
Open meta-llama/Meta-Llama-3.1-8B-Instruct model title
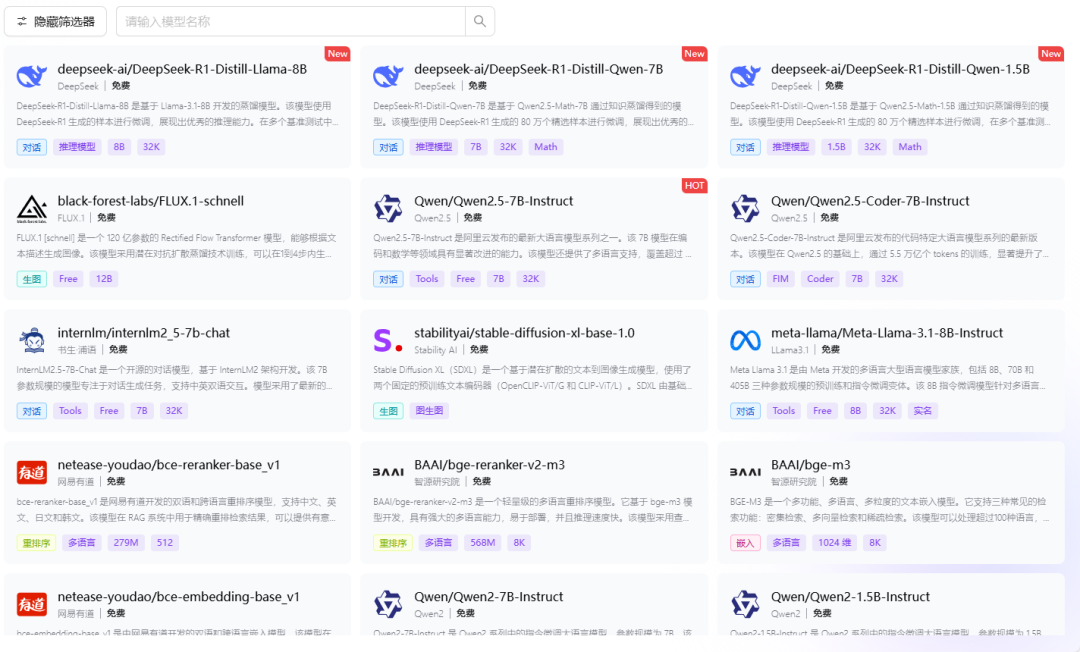(886, 333)
